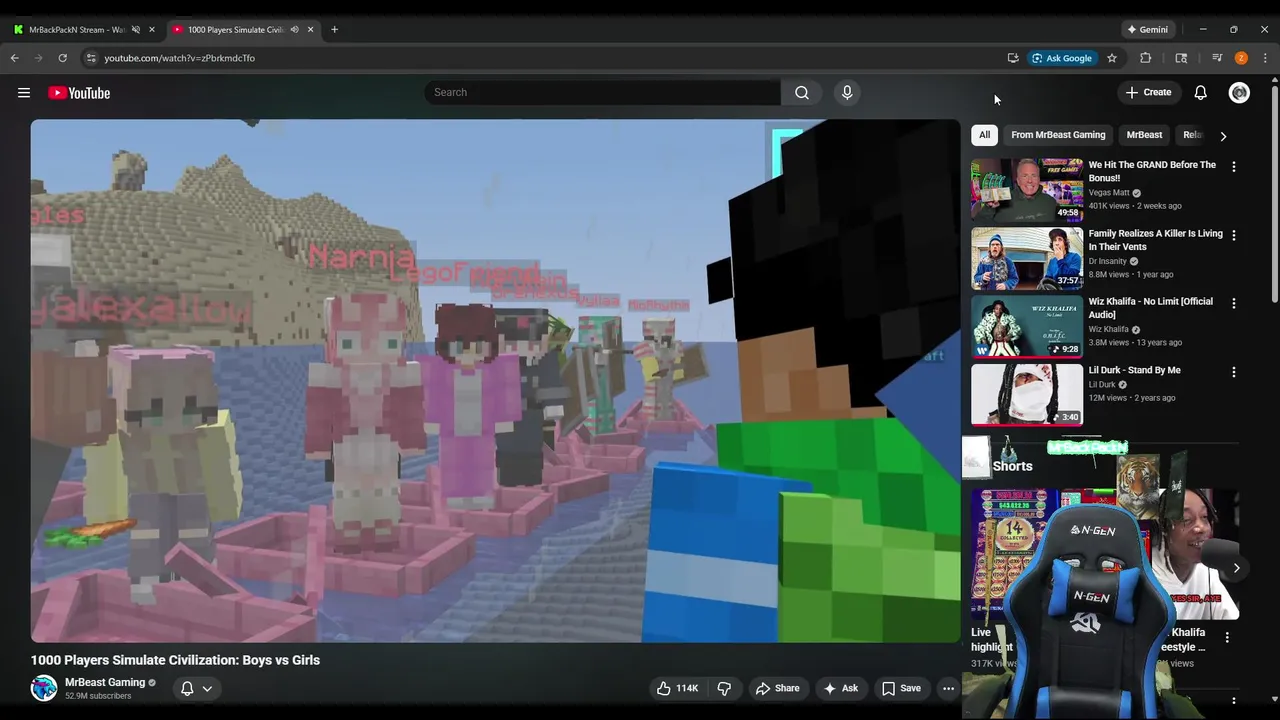This screenshot has width=1280, height=720.
Task: Open MrBeast Gaming channel name link
Action: 105,682
